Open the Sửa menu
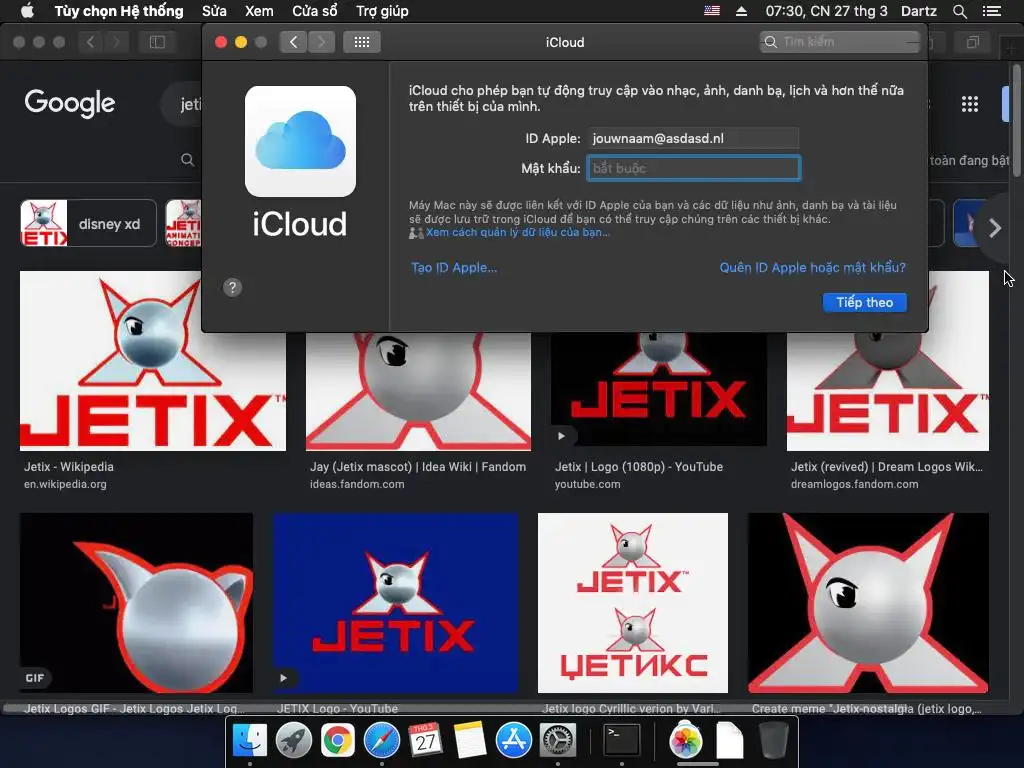This screenshot has height=768, width=1024. pos(214,11)
